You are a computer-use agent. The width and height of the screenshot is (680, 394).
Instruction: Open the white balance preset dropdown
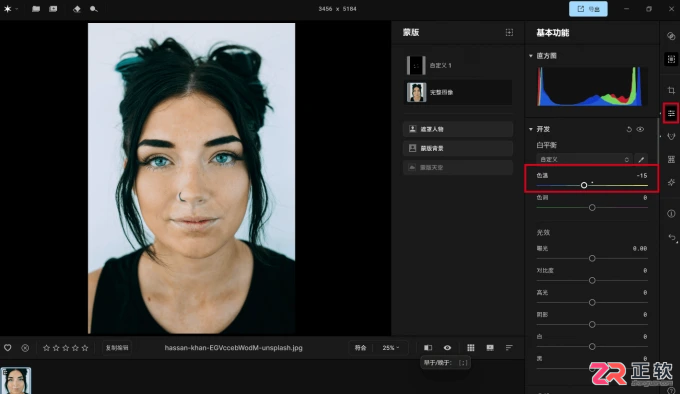tap(584, 160)
